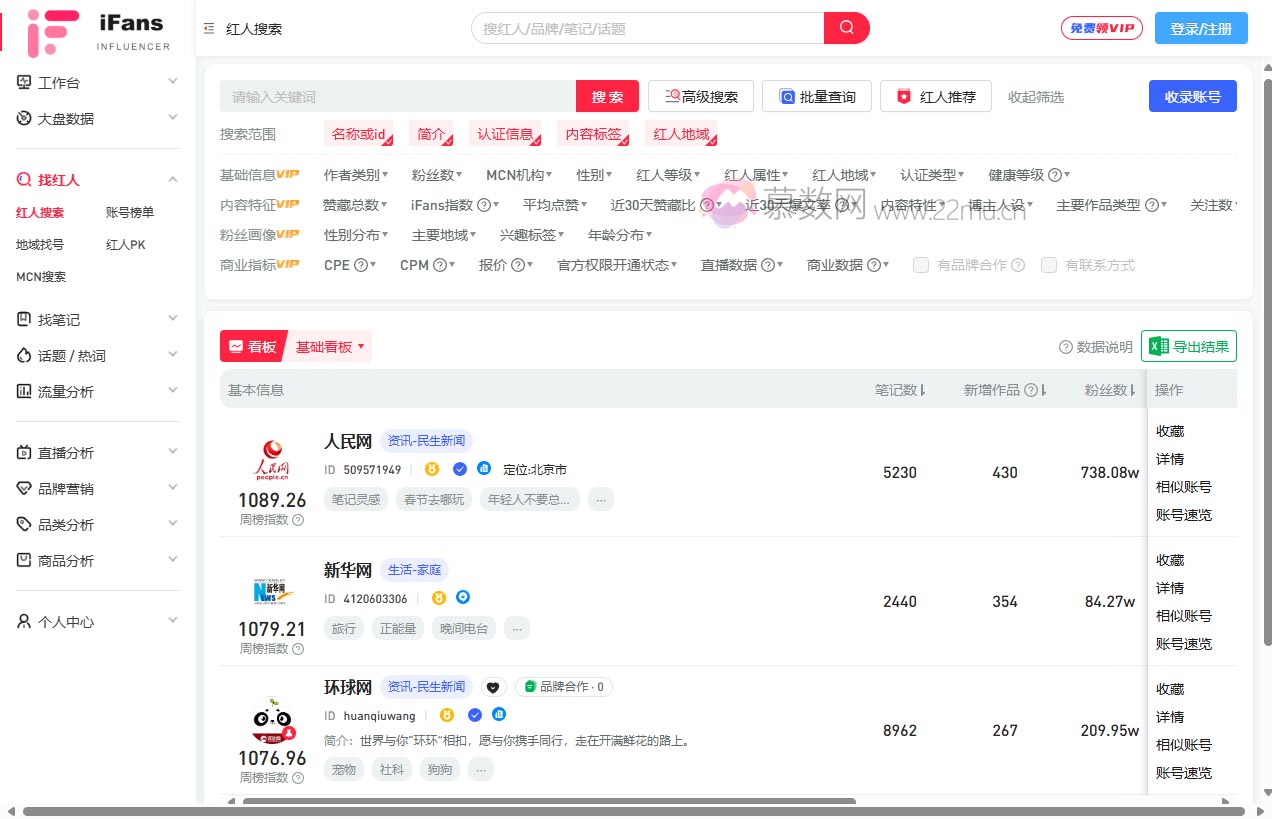Select the 大盘数据 dashboard icon in sidebar

coord(22,118)
